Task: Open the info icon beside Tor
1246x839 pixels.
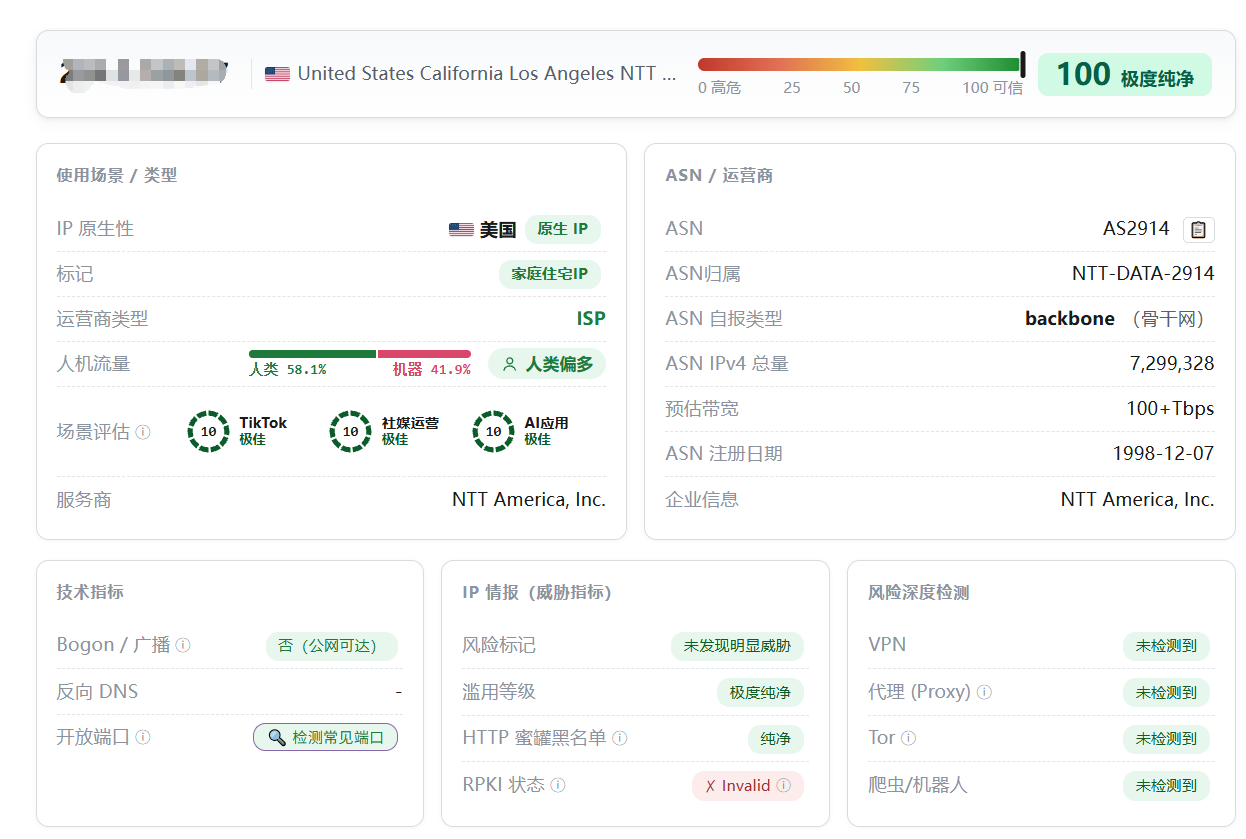Action: coord(908,739)
